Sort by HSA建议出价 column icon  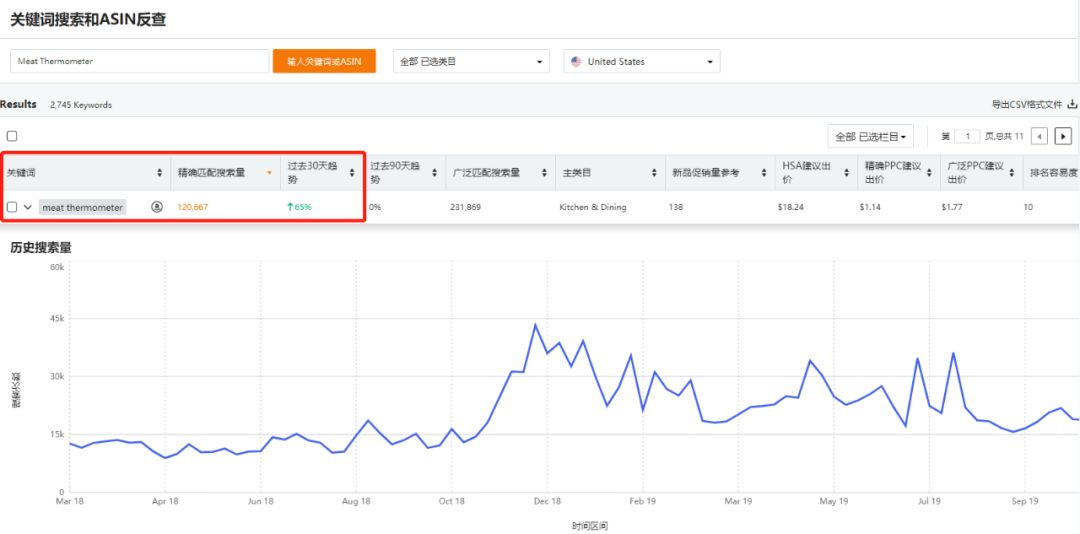pyautogui.click(x=844, y=173)
